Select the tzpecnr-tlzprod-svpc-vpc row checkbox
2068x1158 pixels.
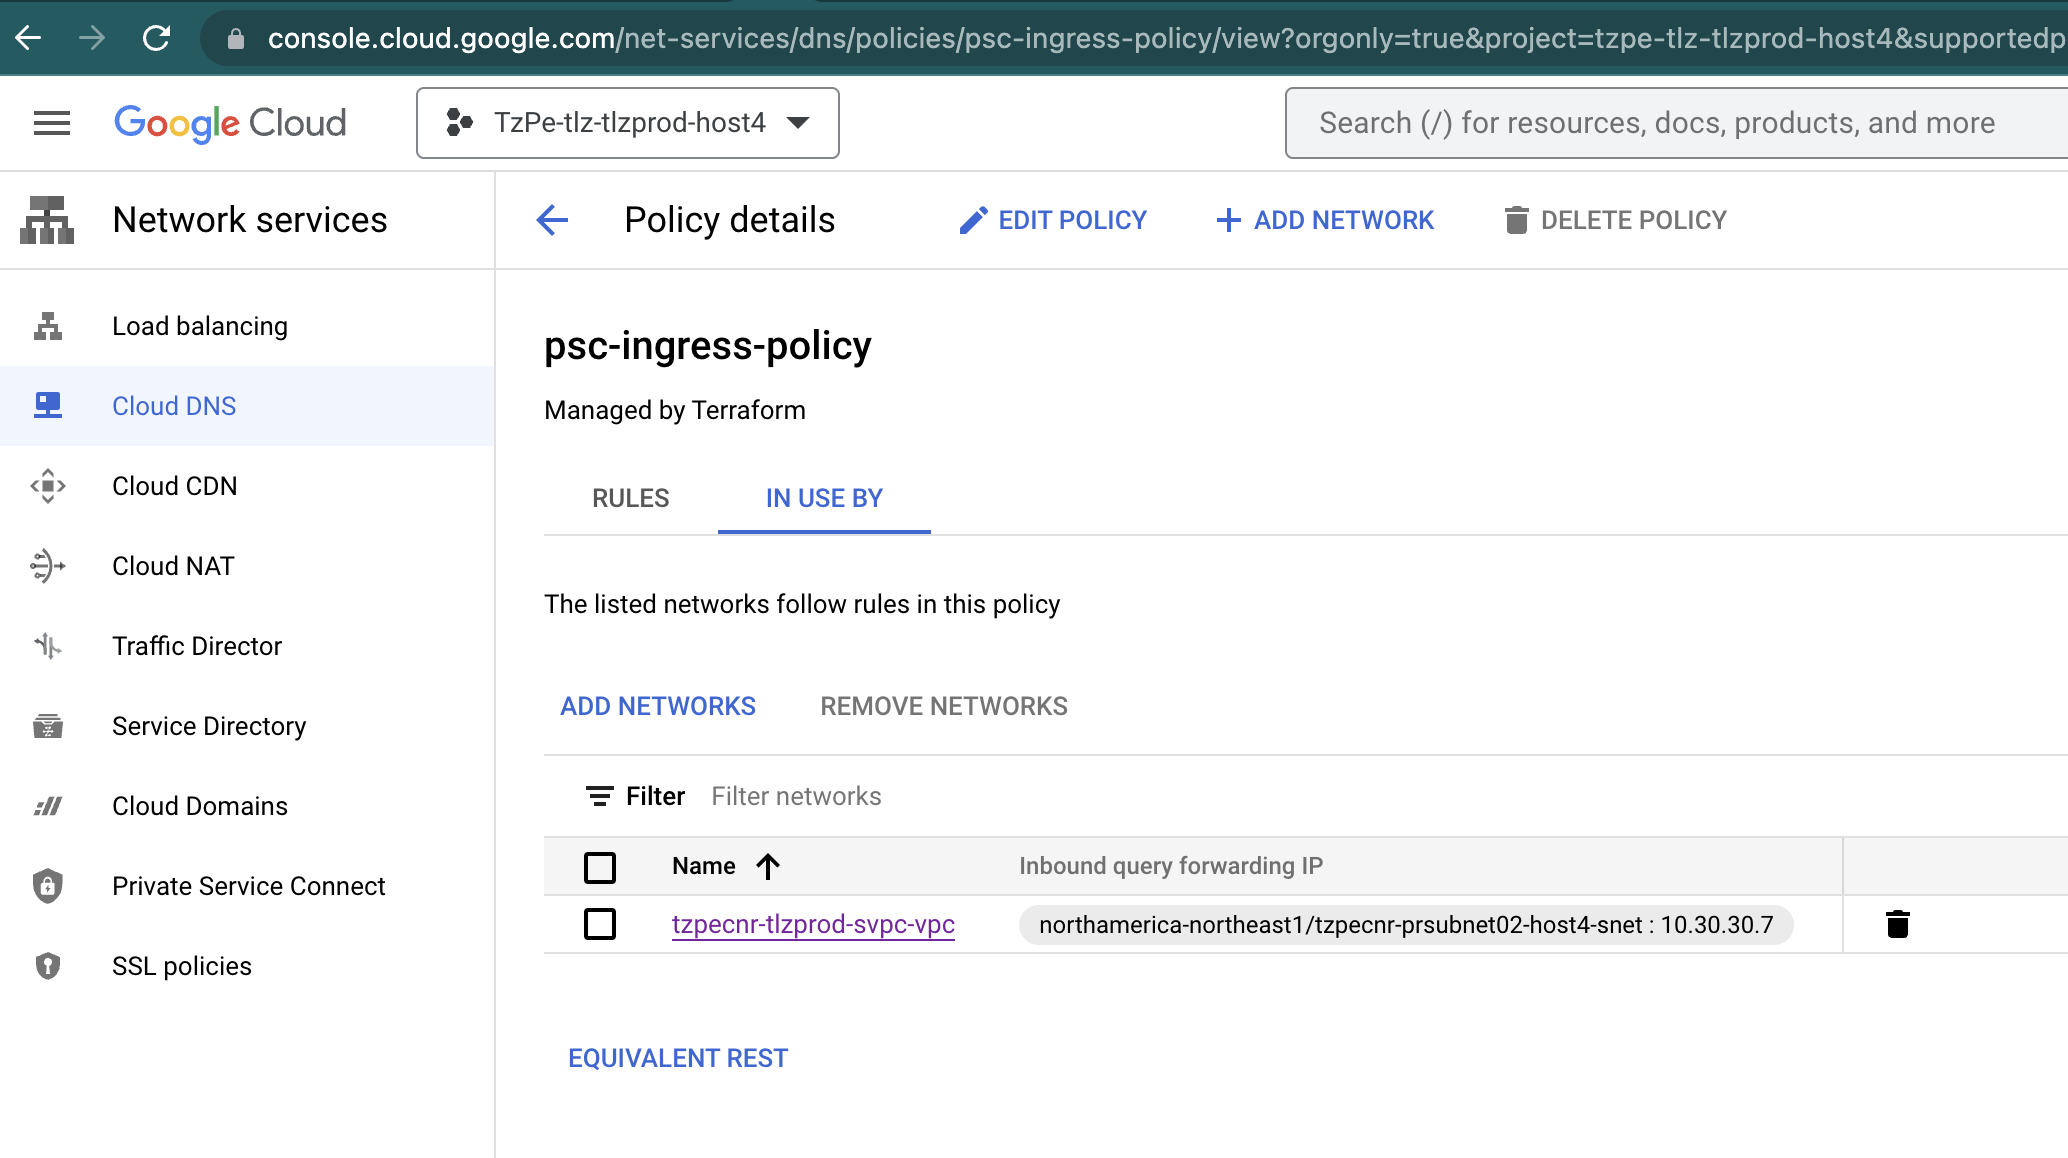[x=600, y=924]
